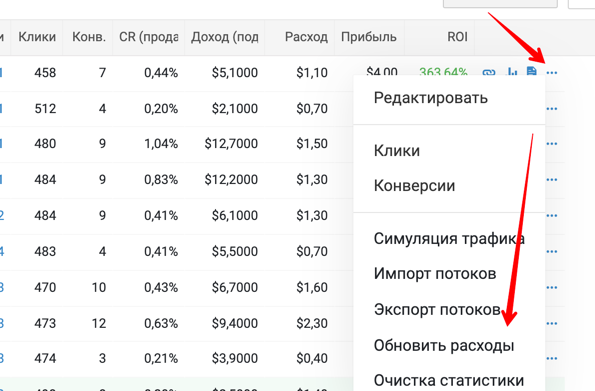The width and height of the screenshot is (595, 391).
Task: Sort table by Расход column header
Action: pos(306,37)
